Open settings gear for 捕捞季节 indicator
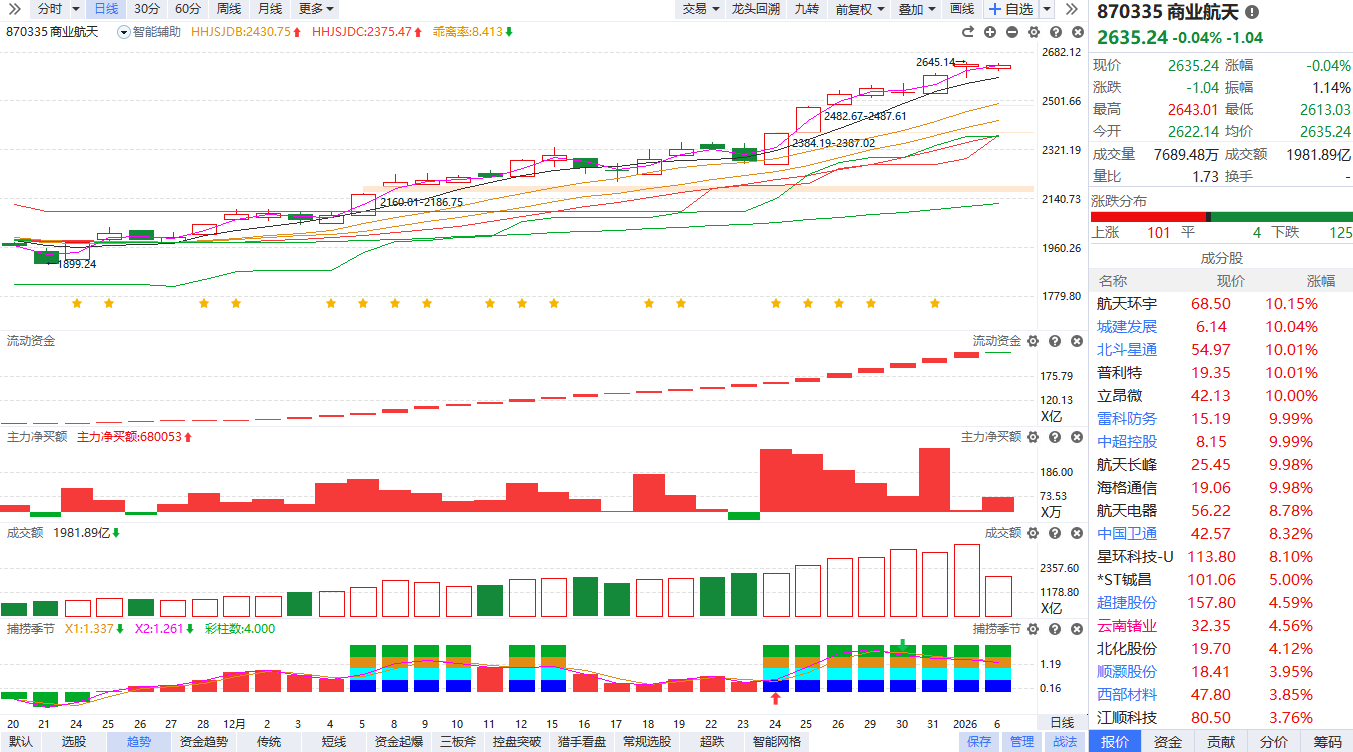The height and width of the screenshot is (752, 1353). (x=1033, y=629)
